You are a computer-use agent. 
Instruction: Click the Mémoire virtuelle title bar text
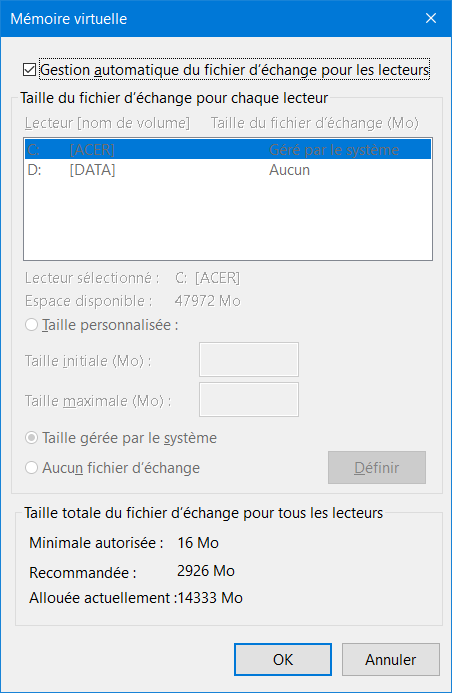point(68,19)
